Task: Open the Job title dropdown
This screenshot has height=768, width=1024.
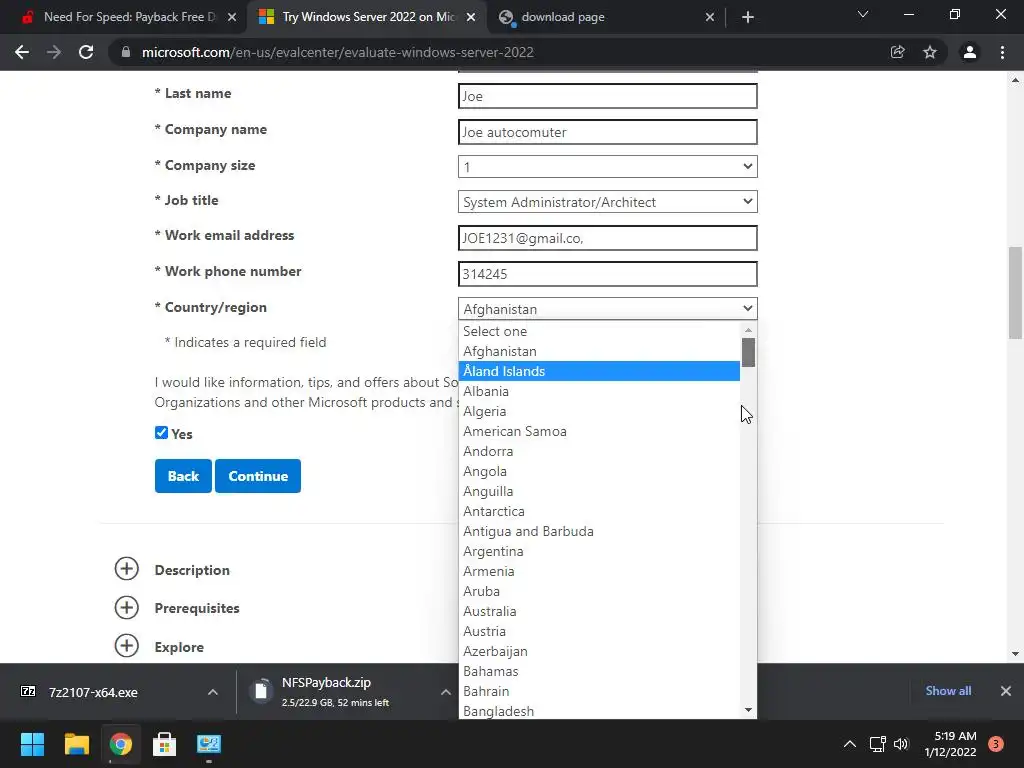Action: 607,202
